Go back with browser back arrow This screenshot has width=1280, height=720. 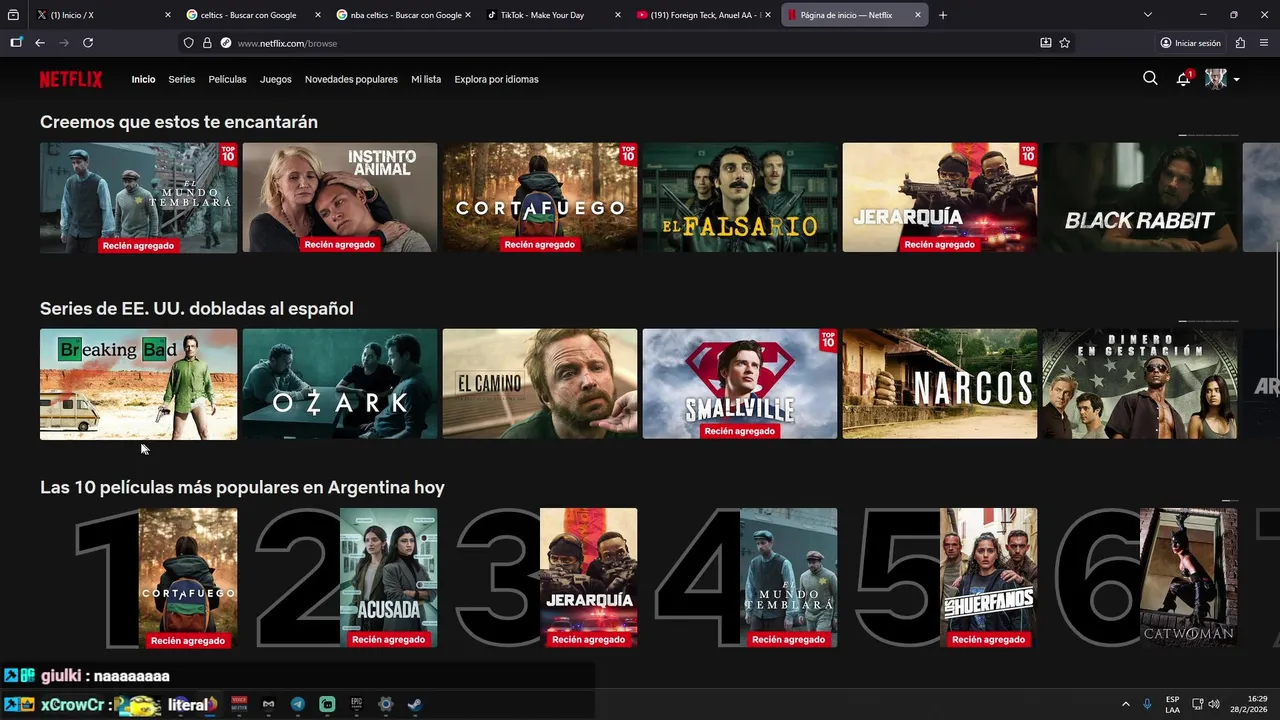(x=40, y=43)
